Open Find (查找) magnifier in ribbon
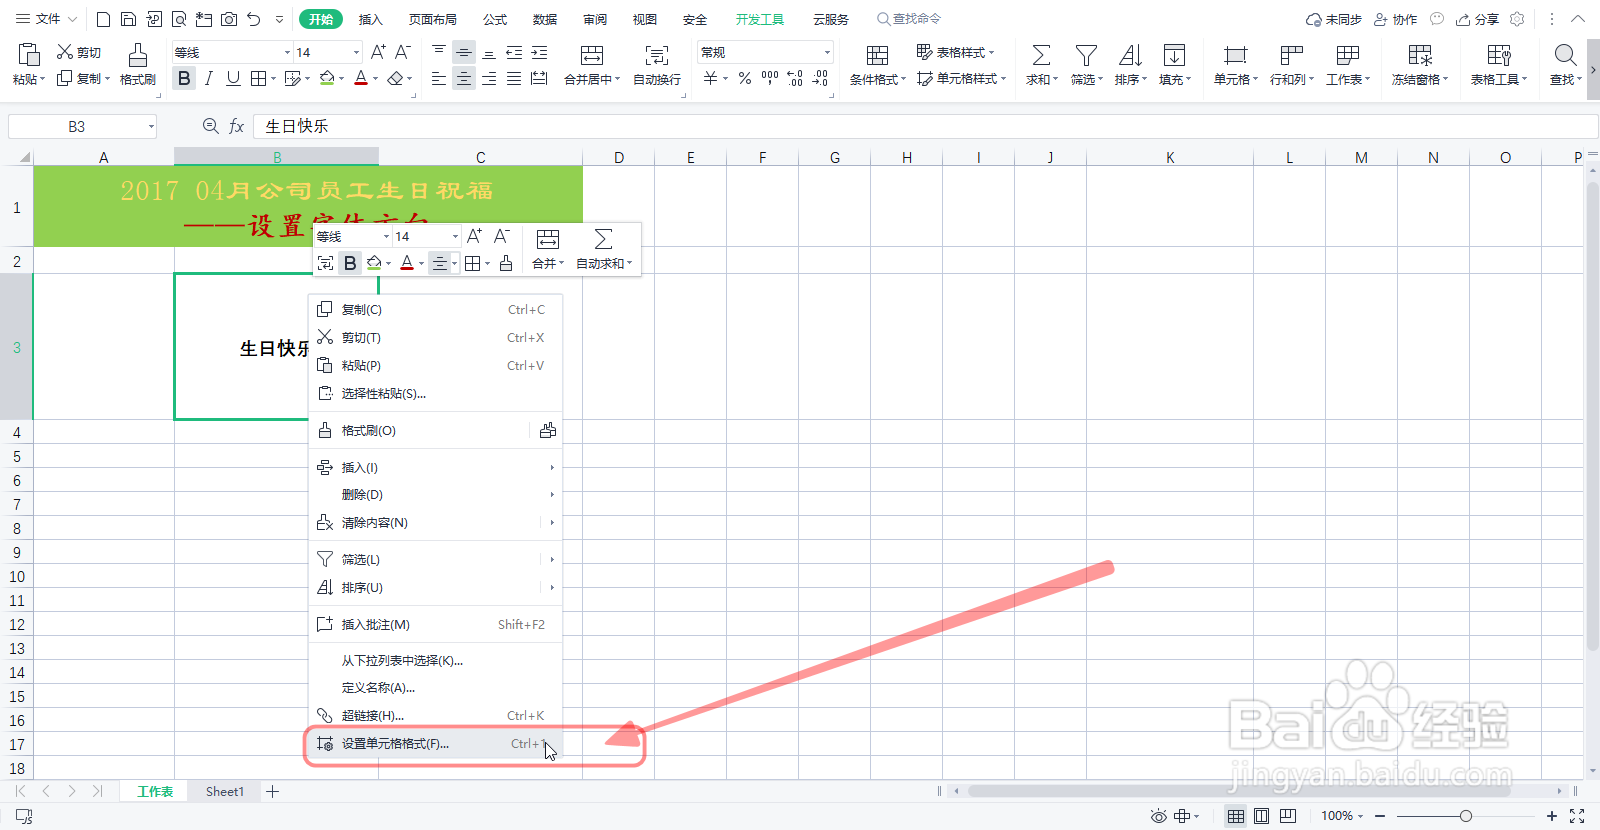Image resolution: width=1600 pixels, height=830 pixels. pos(1566,55)
